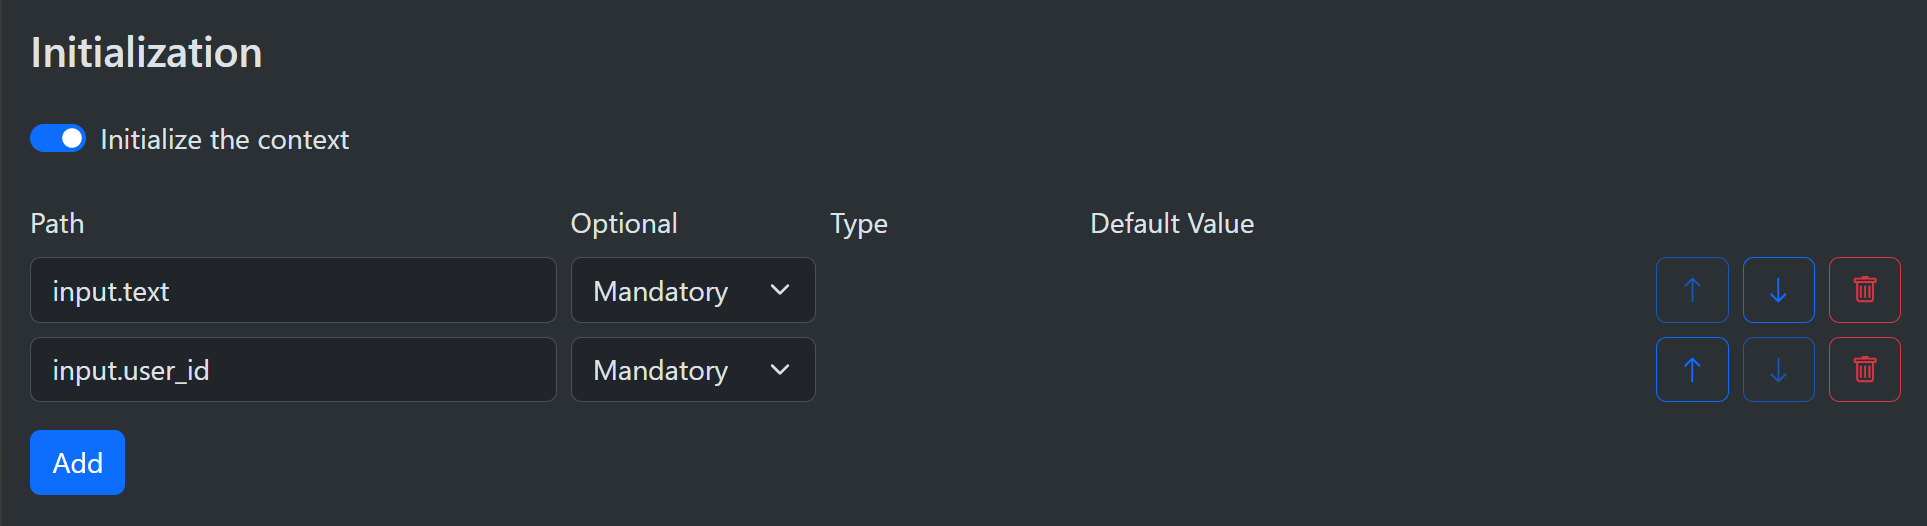Click chevron arrow in input.user_id's Optional dropdown
Viewport: 1927px width, 526px height.
(780, 370)
